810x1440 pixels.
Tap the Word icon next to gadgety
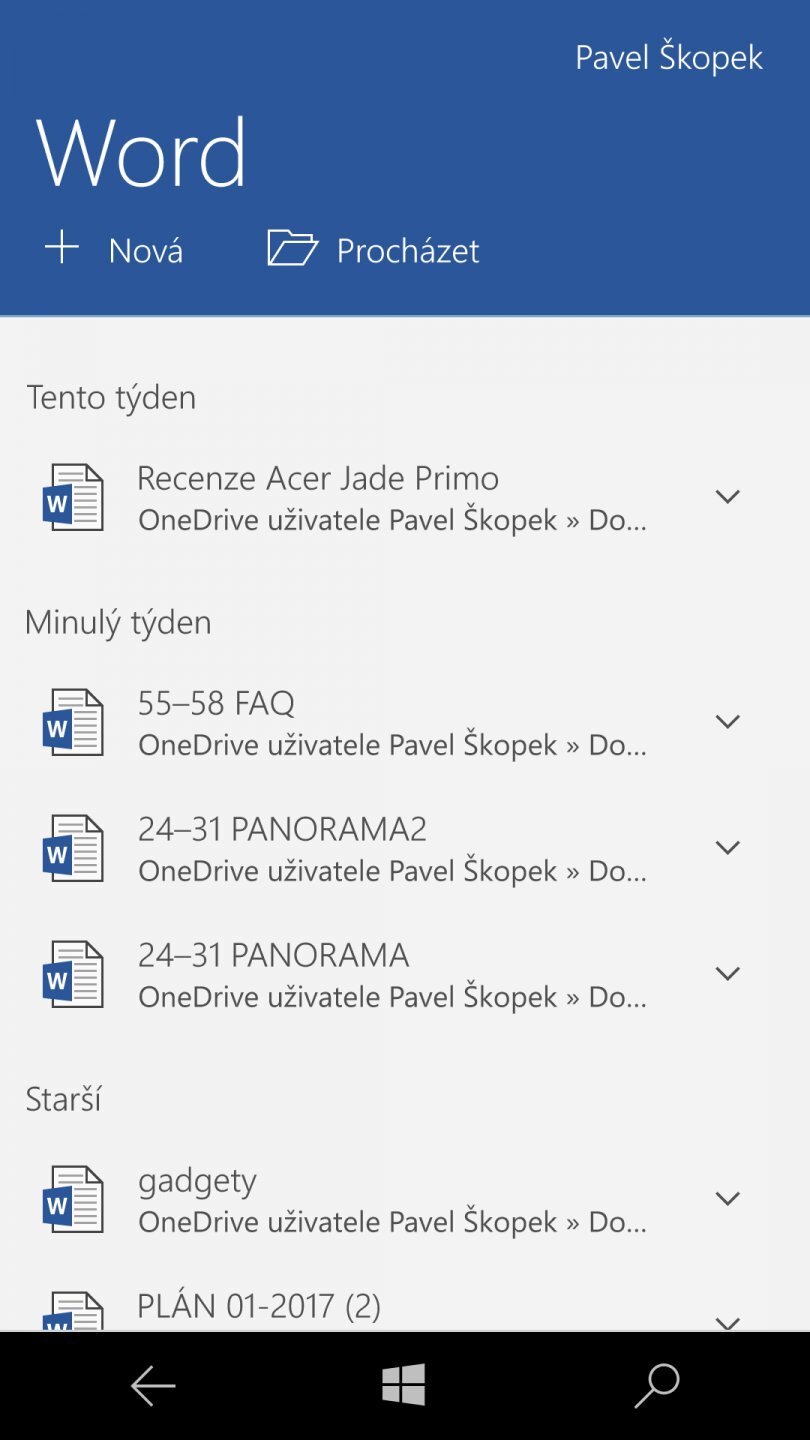point(73,1198)
